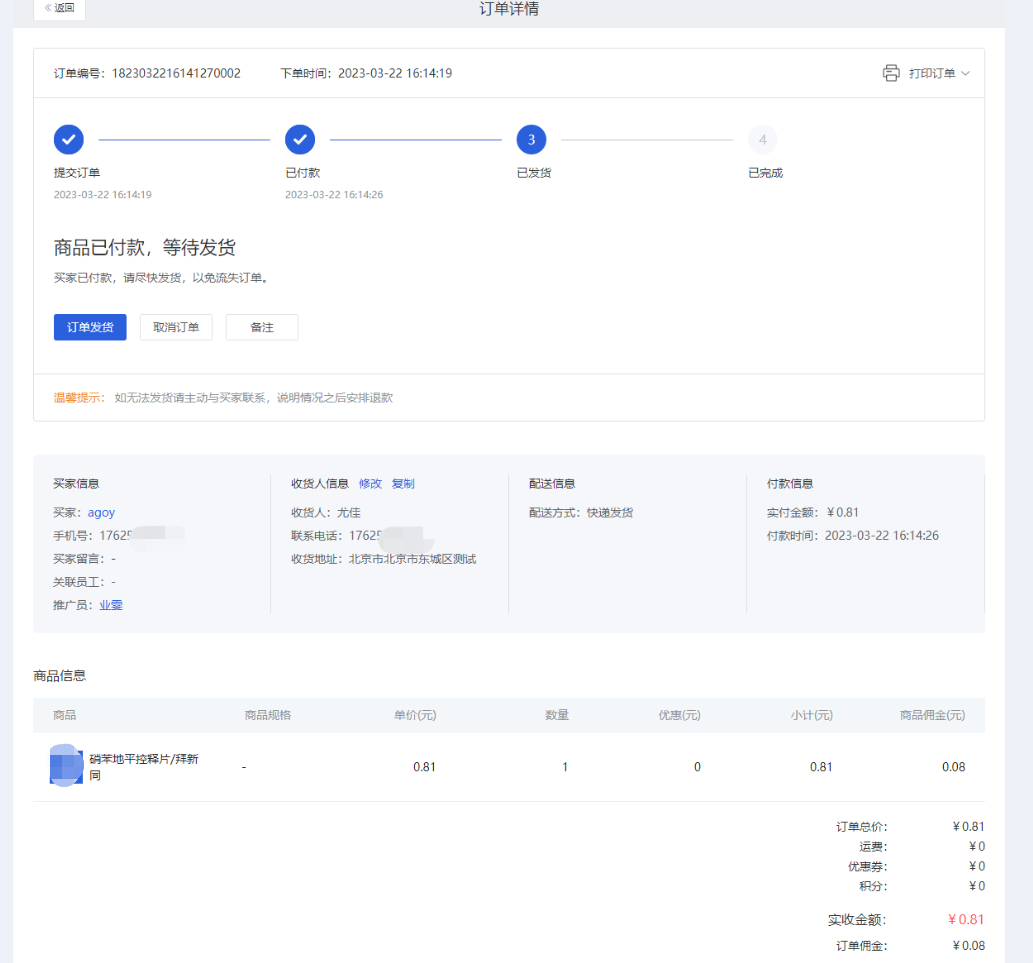Click the address 北京市北京市东城区测试
Viewport: 1033px width, 963px height.
point(412,559)
